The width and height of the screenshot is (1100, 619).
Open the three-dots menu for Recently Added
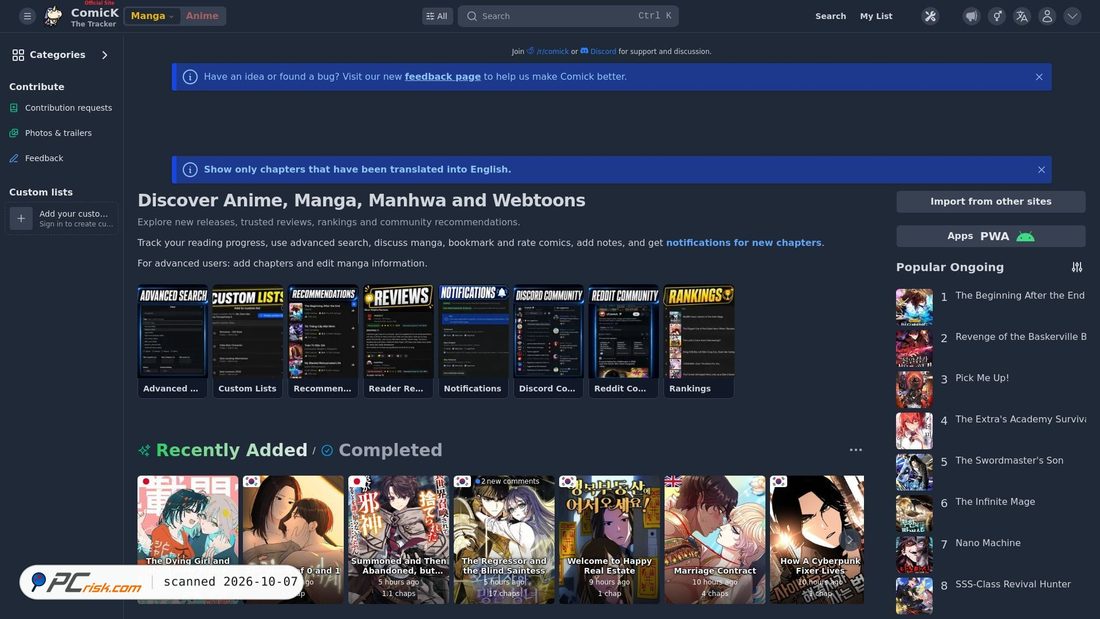click(855, 450)
